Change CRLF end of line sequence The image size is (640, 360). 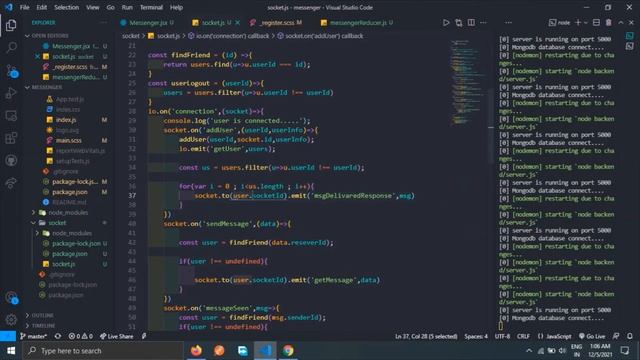[523, 336]
